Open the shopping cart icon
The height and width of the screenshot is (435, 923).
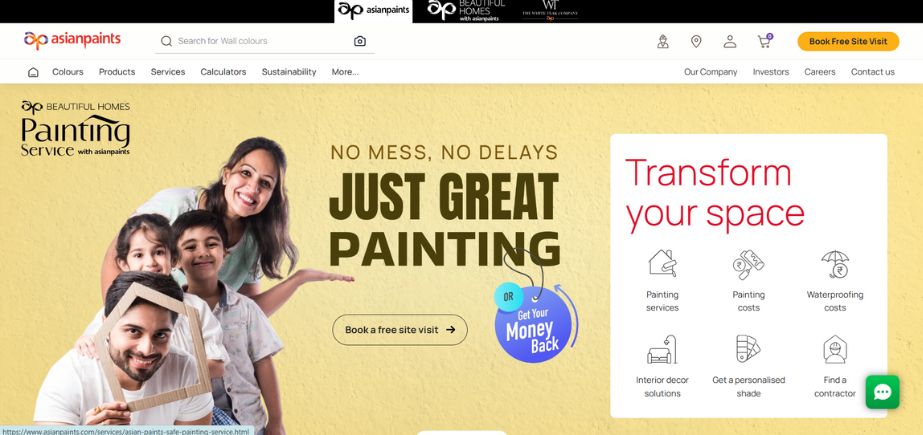click(765, 41)
